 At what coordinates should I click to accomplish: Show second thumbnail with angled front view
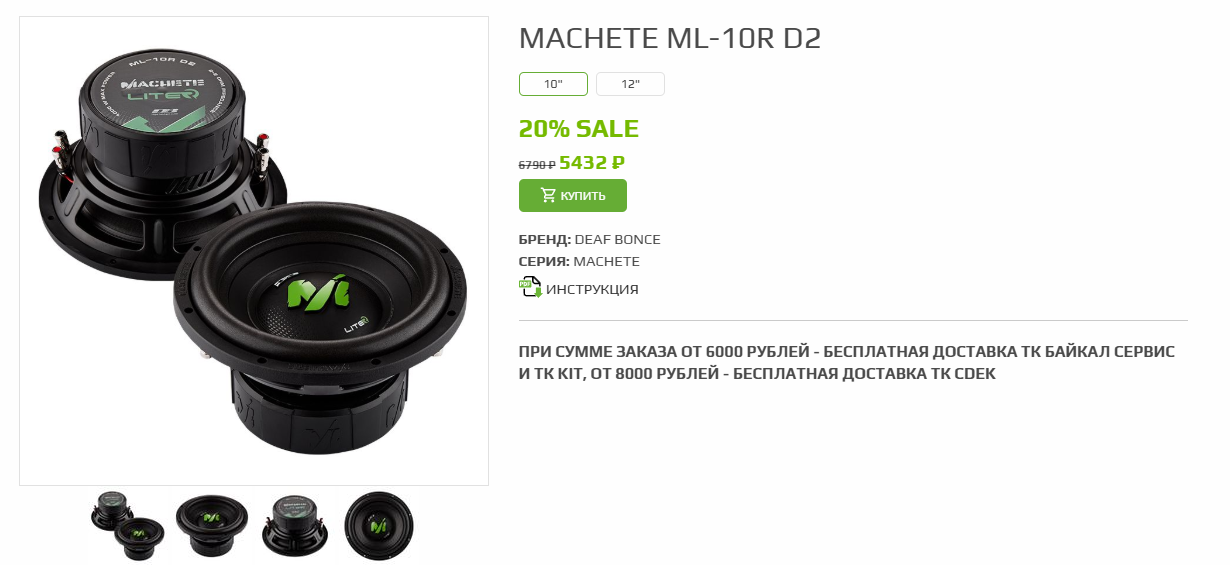point(211,525)
